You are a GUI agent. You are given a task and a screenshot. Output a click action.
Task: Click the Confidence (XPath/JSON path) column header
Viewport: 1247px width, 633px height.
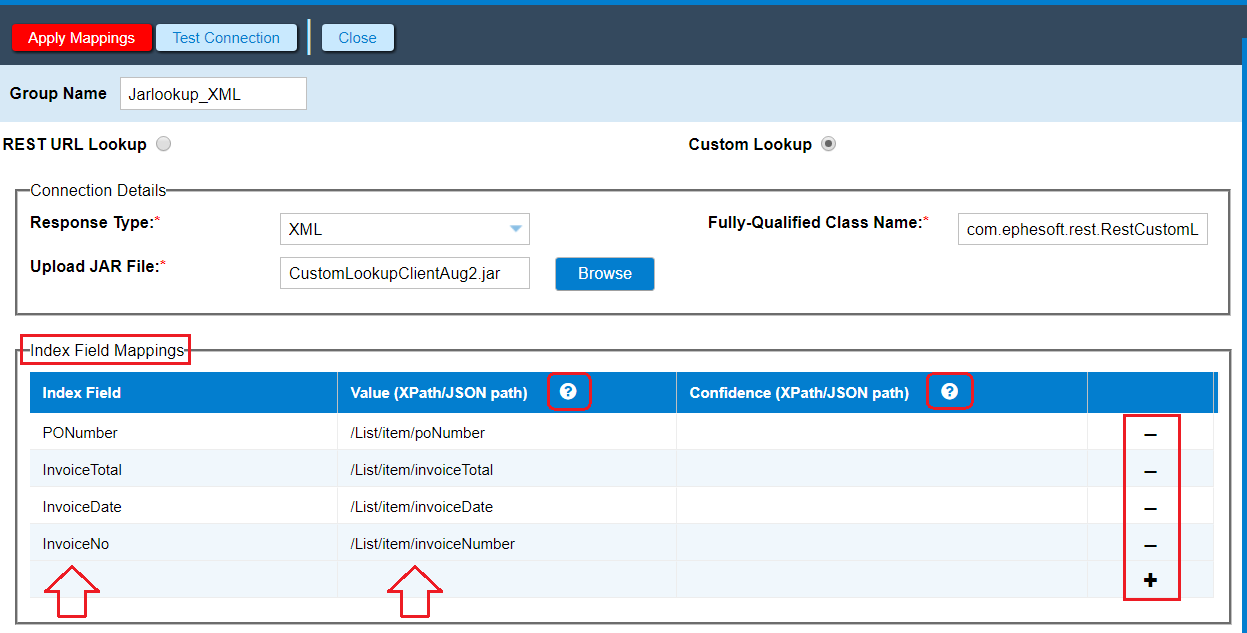point(882,393)
